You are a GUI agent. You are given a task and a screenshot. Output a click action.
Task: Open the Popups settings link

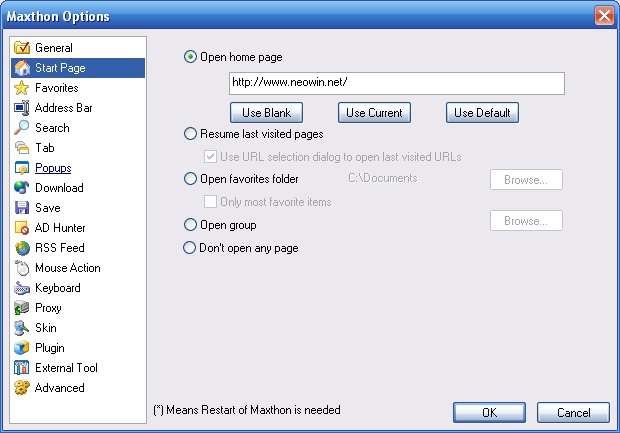[x=53, y=168]
